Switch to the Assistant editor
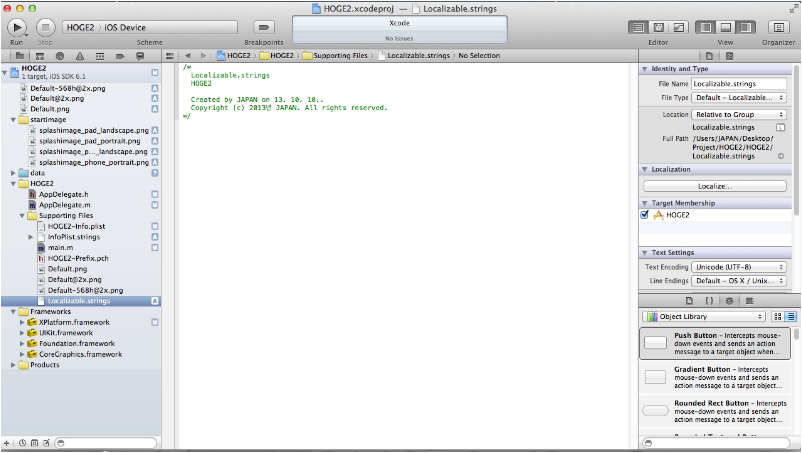 [x=660, y=27]
